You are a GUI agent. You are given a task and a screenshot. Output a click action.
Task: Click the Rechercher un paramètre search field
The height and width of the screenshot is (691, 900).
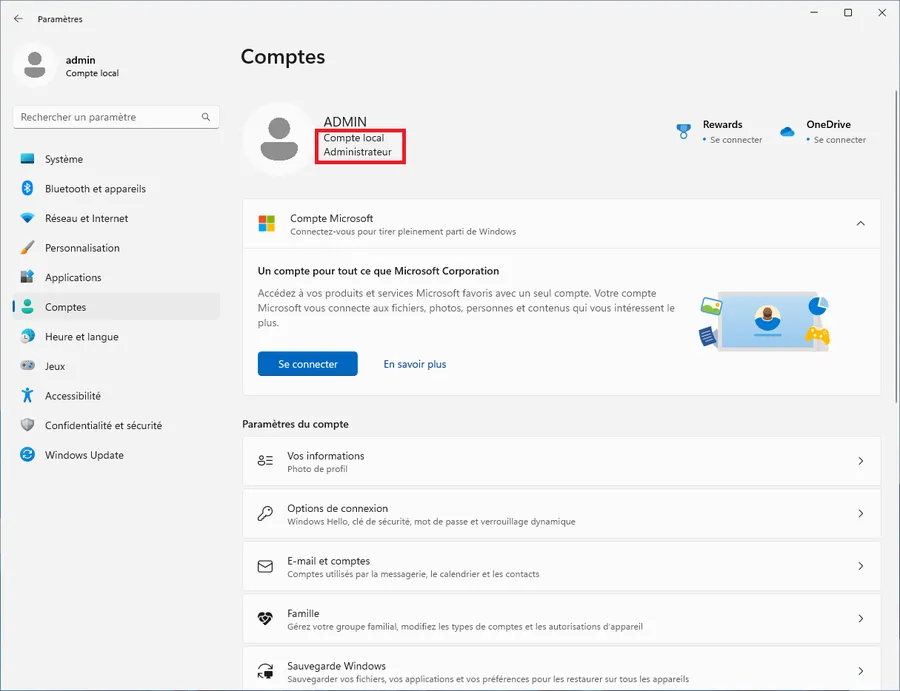pyautogui.click(x=116, y=117)
